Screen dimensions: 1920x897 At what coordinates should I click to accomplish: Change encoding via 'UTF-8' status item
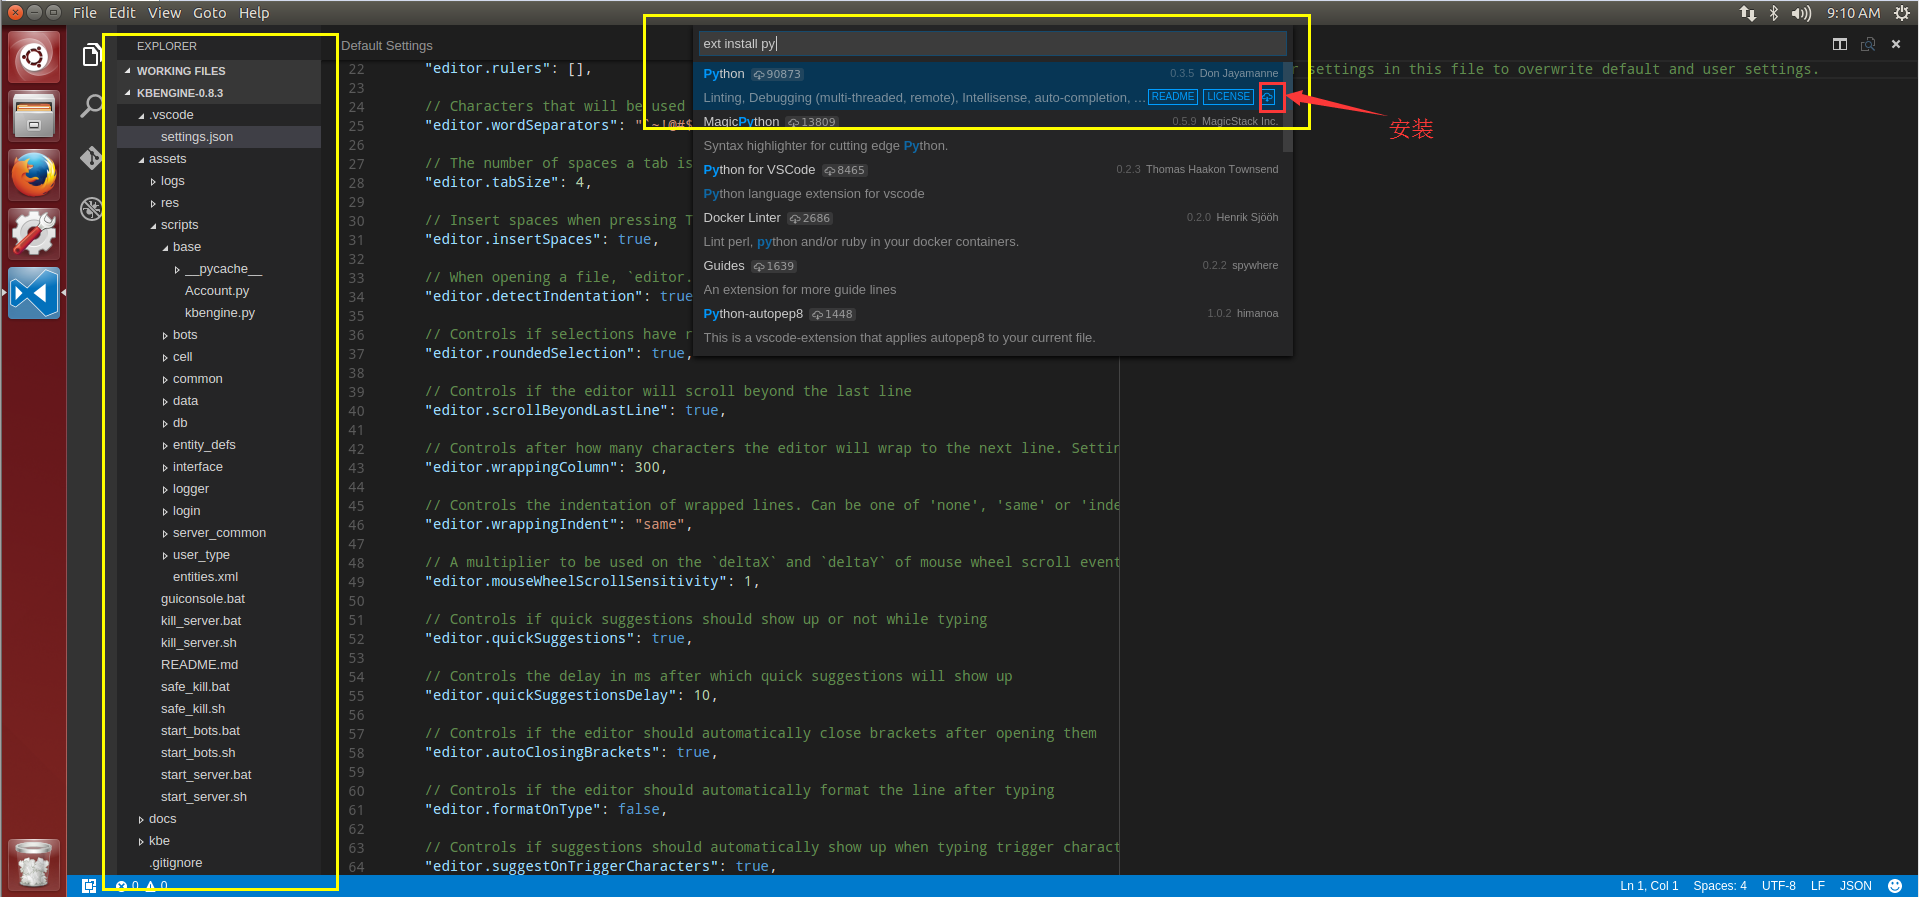point(1779,886)
